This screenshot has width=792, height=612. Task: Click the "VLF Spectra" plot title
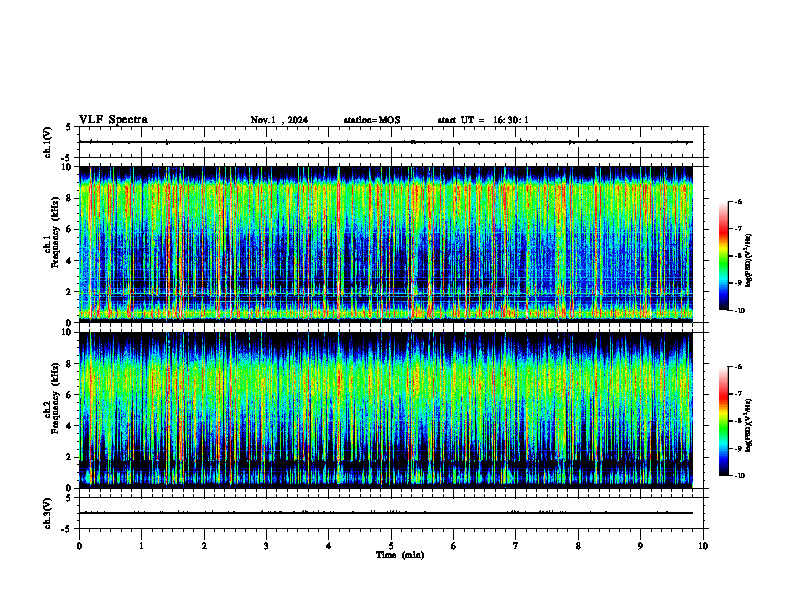tap(113, 120)
